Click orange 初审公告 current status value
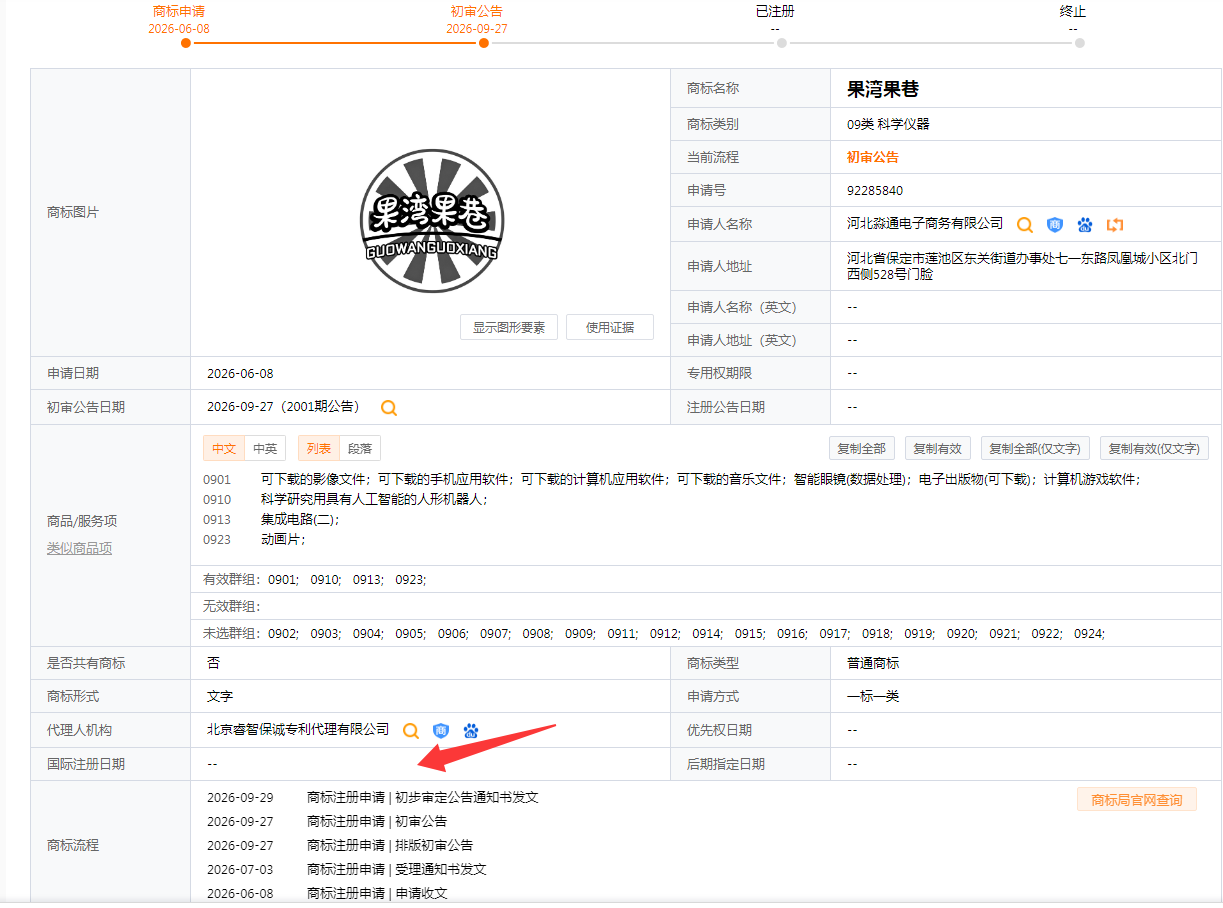The height and width of the screenshot is (908, 1223). pyautogui.click(x=873, y=158)
